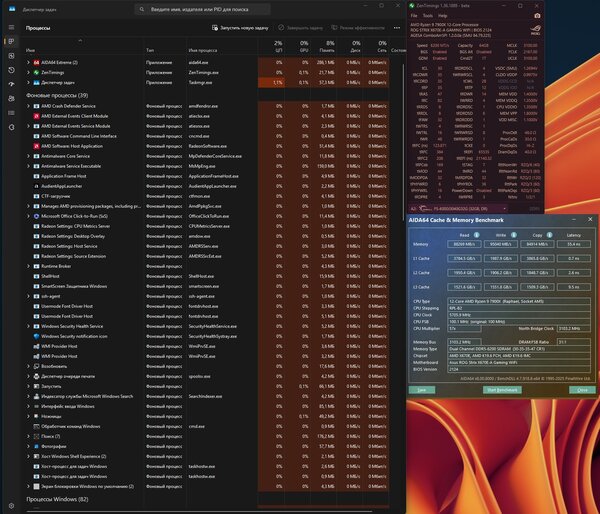Click the Task Manager app icon in title bar
Image resolution: width=600 pixels, height=514 pixels.
click(12, 8)
